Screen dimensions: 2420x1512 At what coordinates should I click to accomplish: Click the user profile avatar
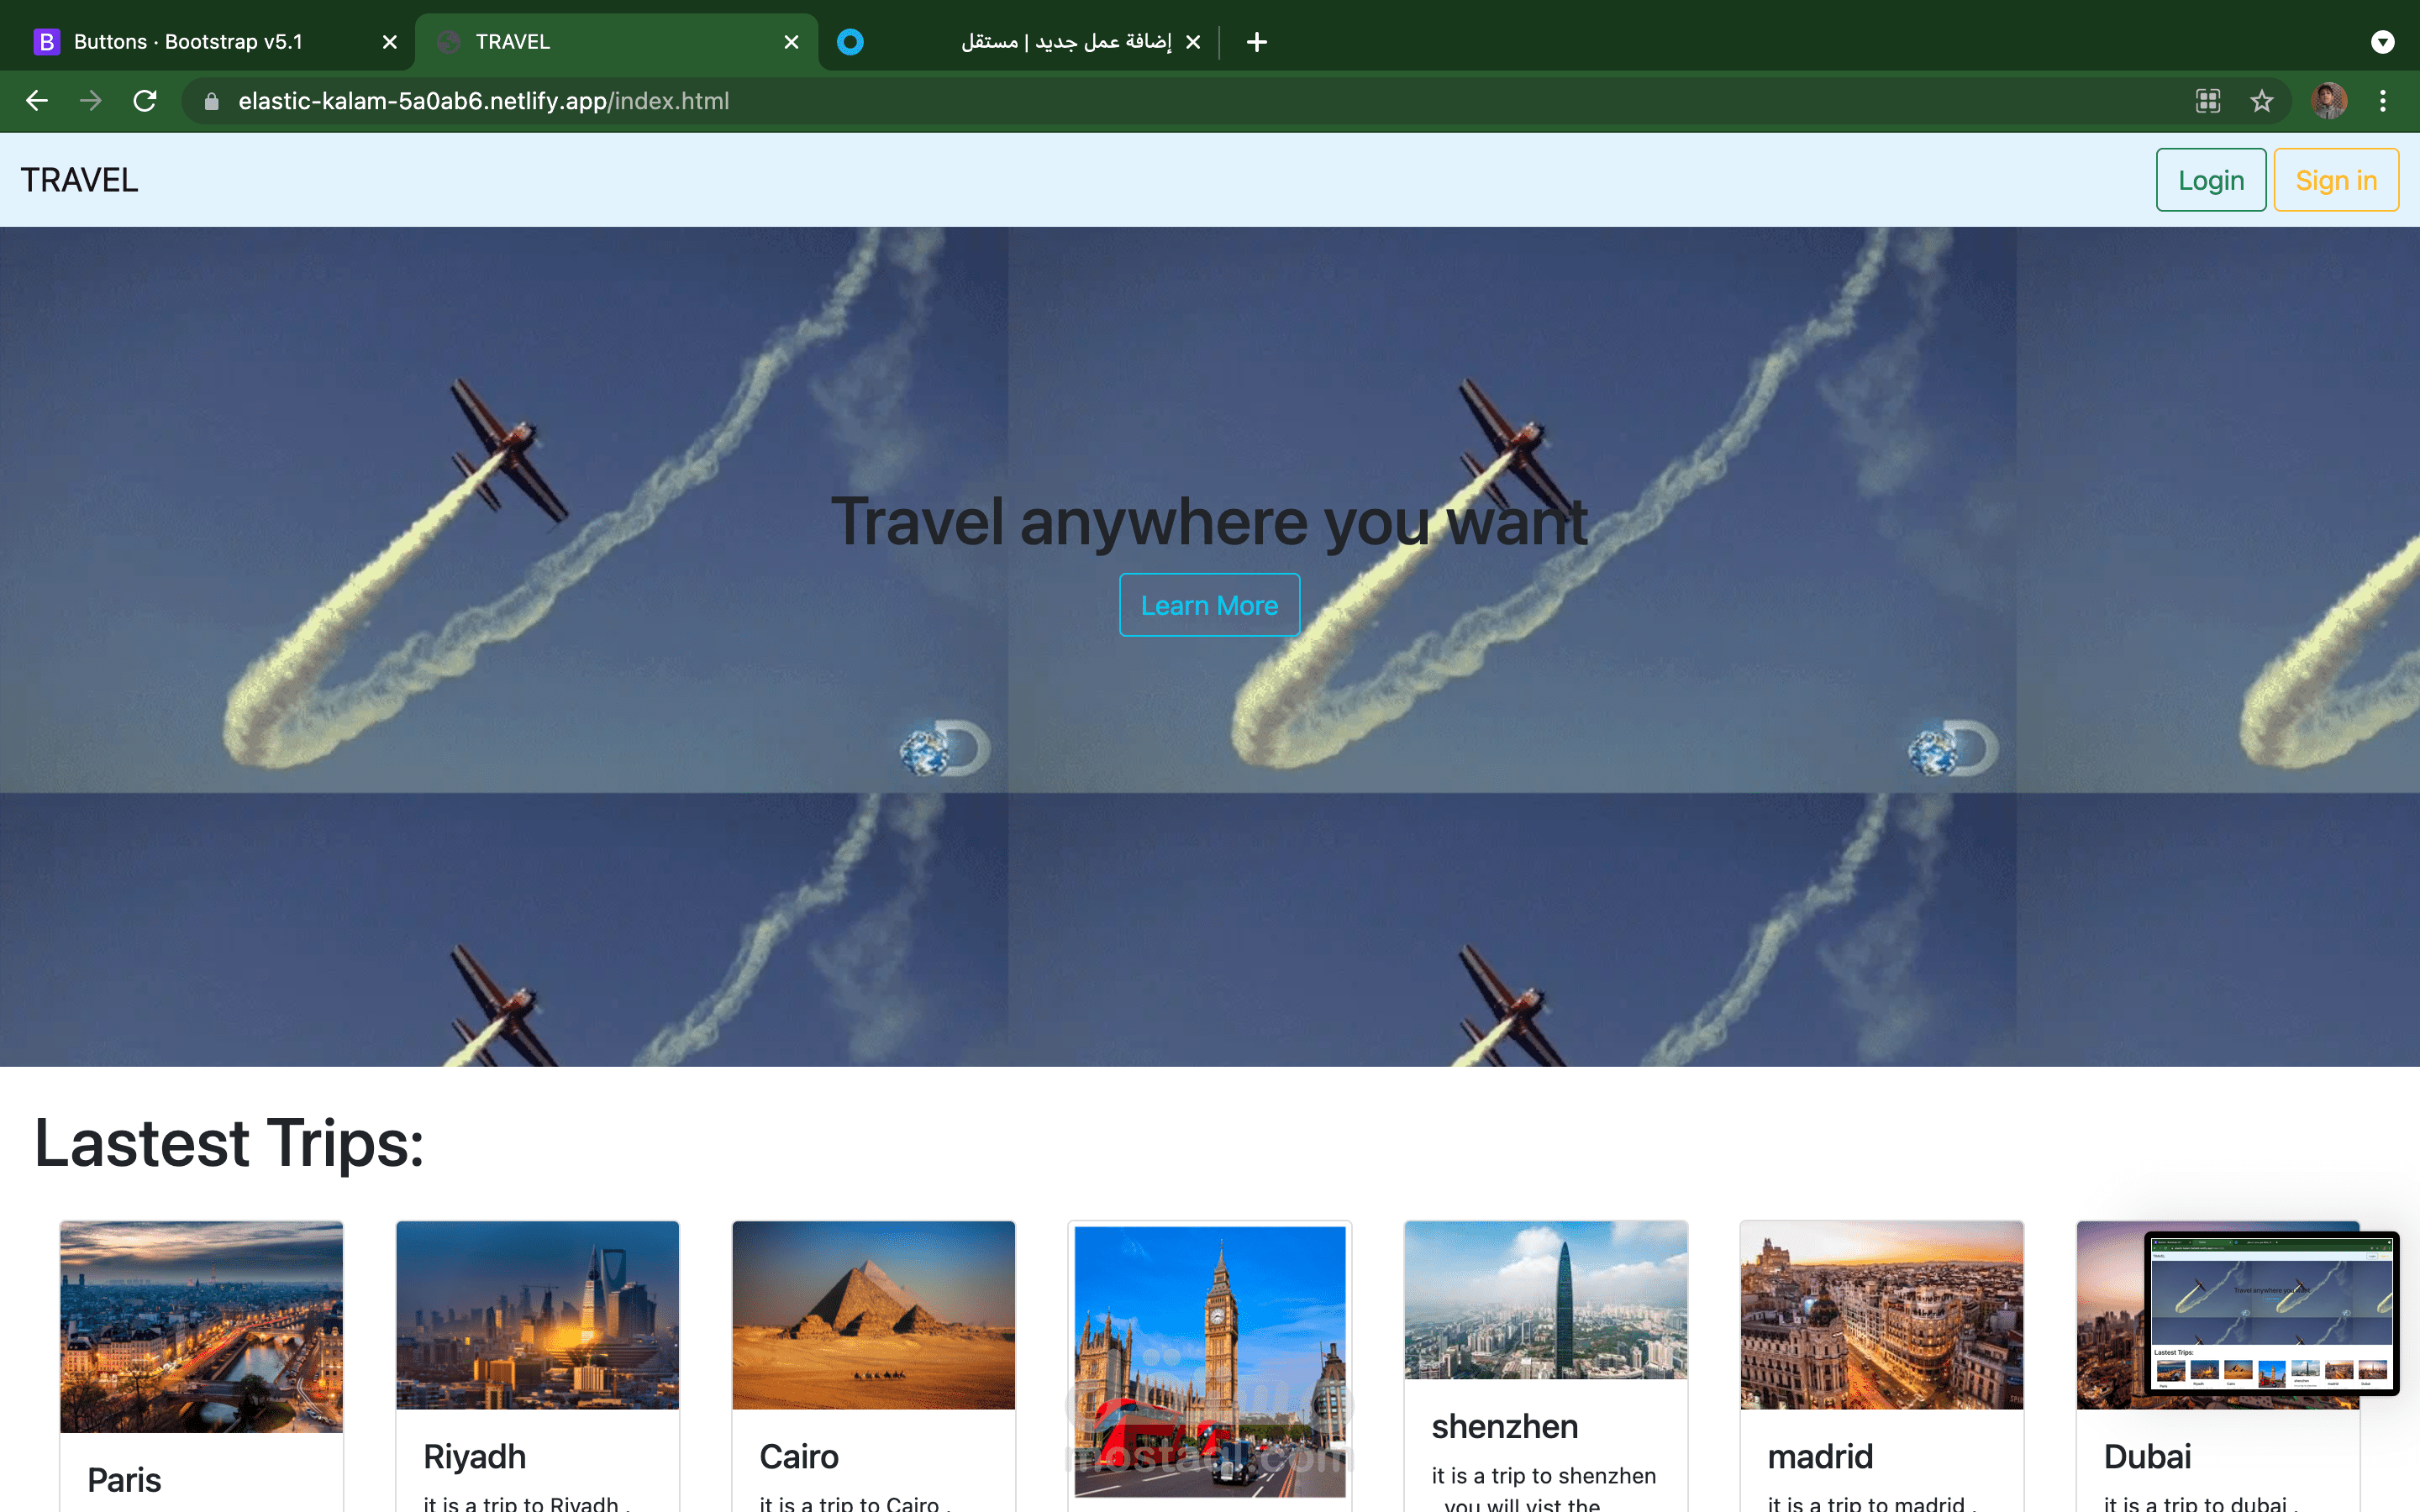(x=2329, y=101)
